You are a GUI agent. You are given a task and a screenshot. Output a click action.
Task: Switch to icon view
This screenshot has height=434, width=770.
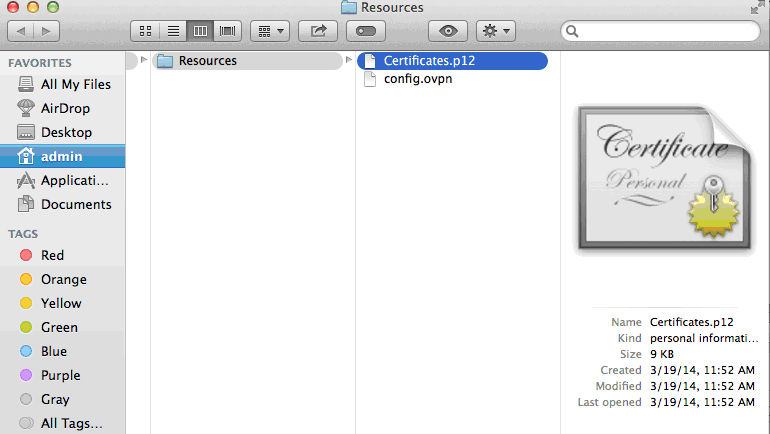click(145, 31)
